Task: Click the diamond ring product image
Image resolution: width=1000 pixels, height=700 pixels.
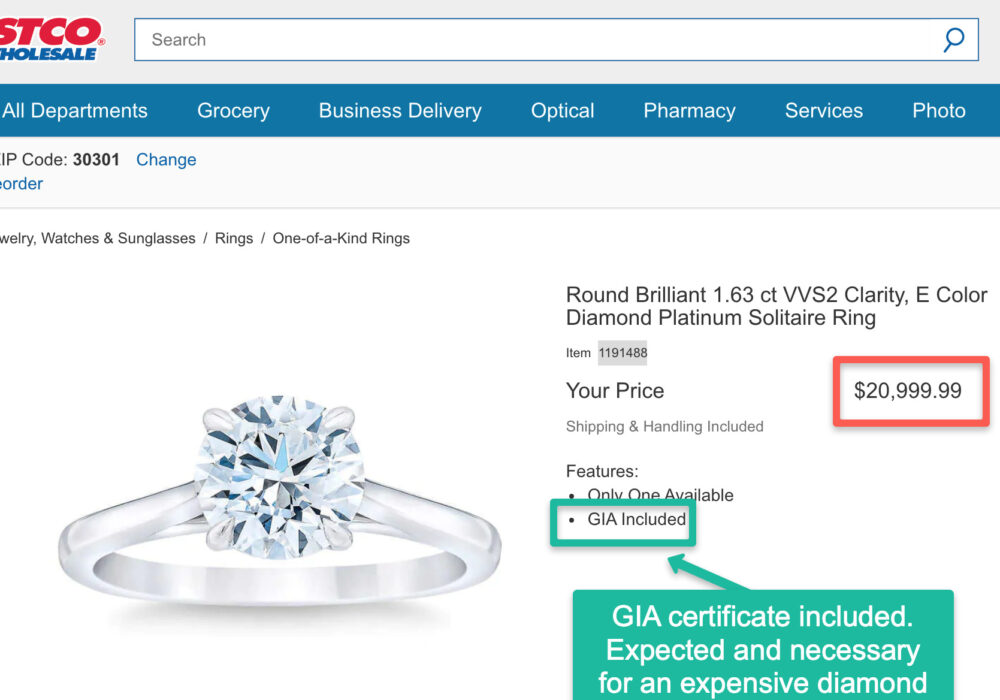Action: (280, 500)
